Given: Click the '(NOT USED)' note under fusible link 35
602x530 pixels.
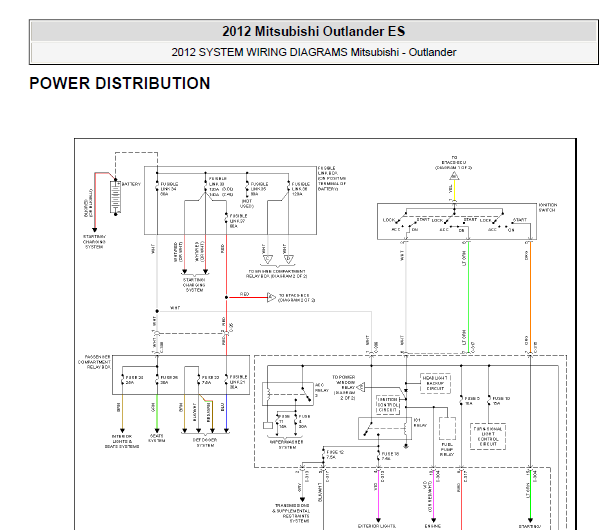Looking at the screenshot, I should point(247,204).
